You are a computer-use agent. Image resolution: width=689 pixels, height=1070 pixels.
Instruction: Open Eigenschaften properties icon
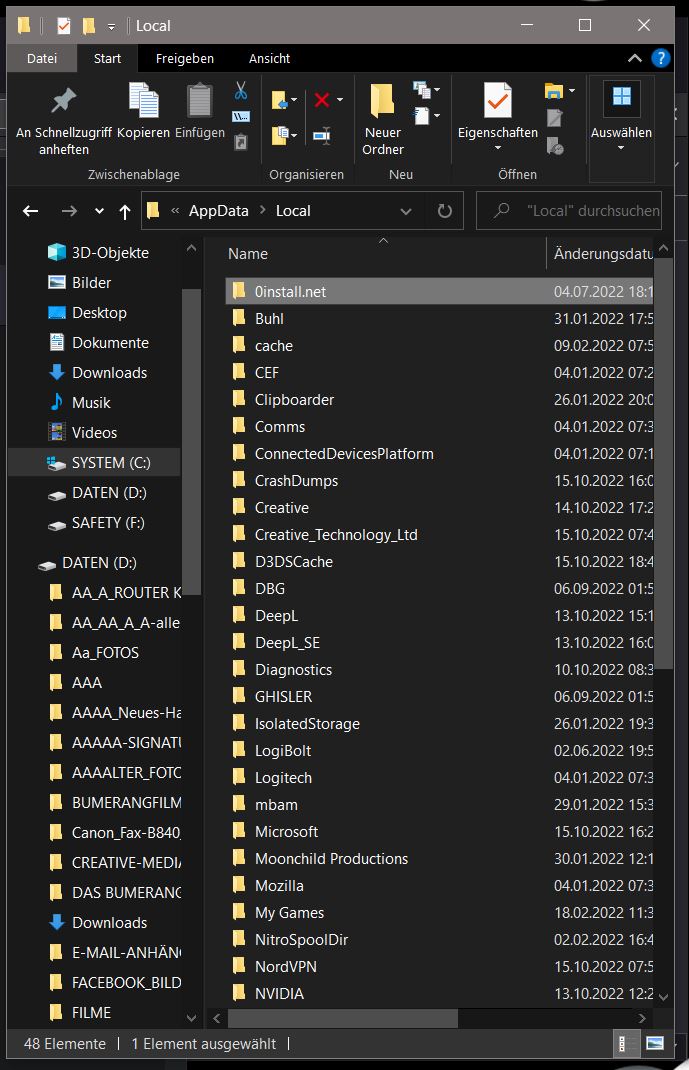click(x=498, y=101)
